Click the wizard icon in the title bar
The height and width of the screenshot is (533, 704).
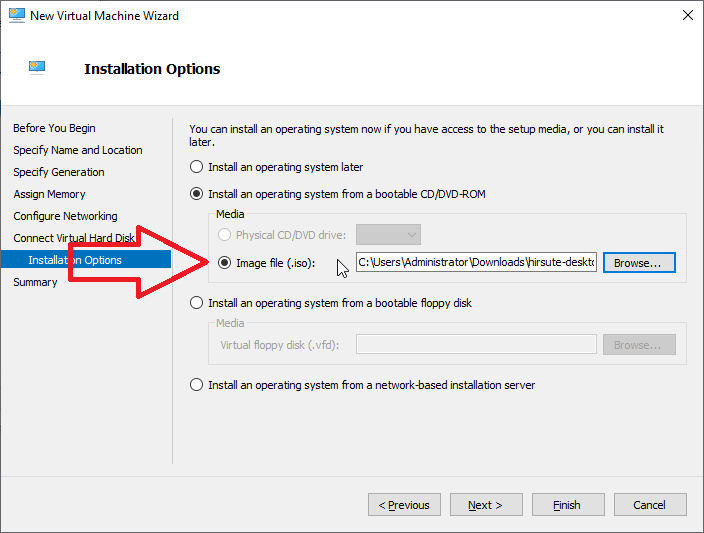(x=16, y=15)
